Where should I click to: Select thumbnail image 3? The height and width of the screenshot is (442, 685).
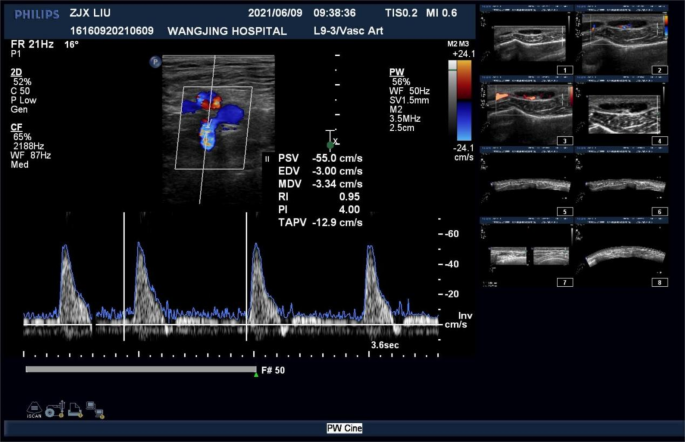click(x=527, y=112)
